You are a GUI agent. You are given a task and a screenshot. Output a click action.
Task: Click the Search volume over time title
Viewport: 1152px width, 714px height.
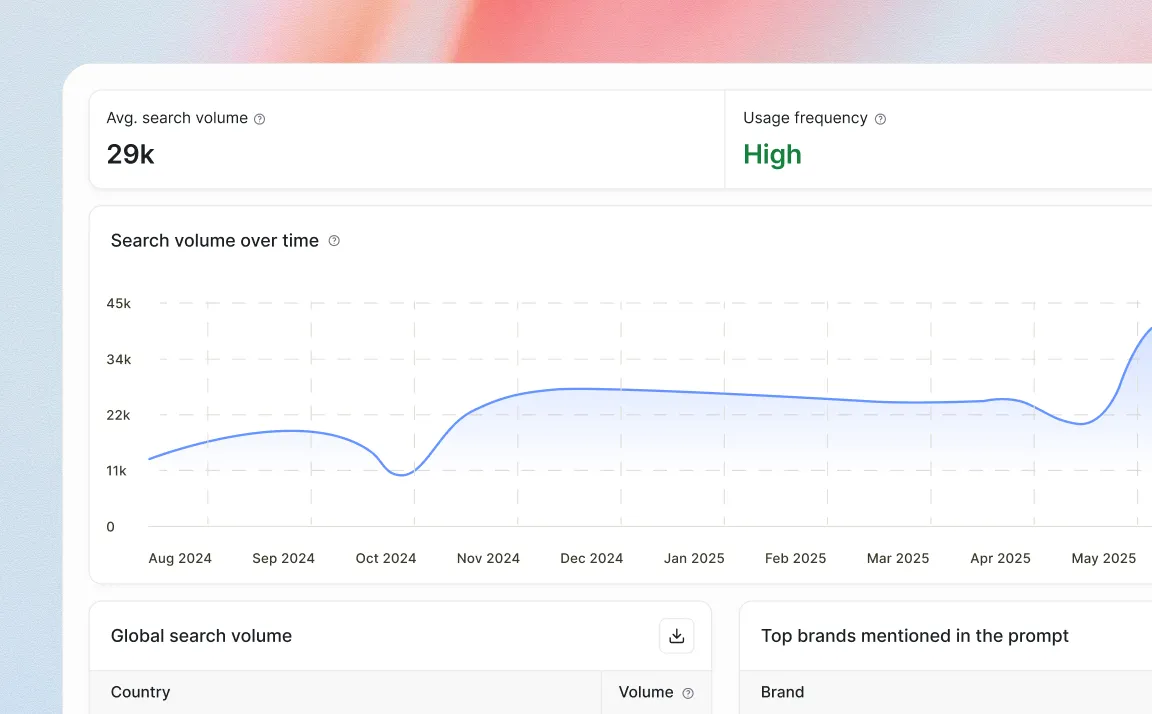click(x=215, y=241)
